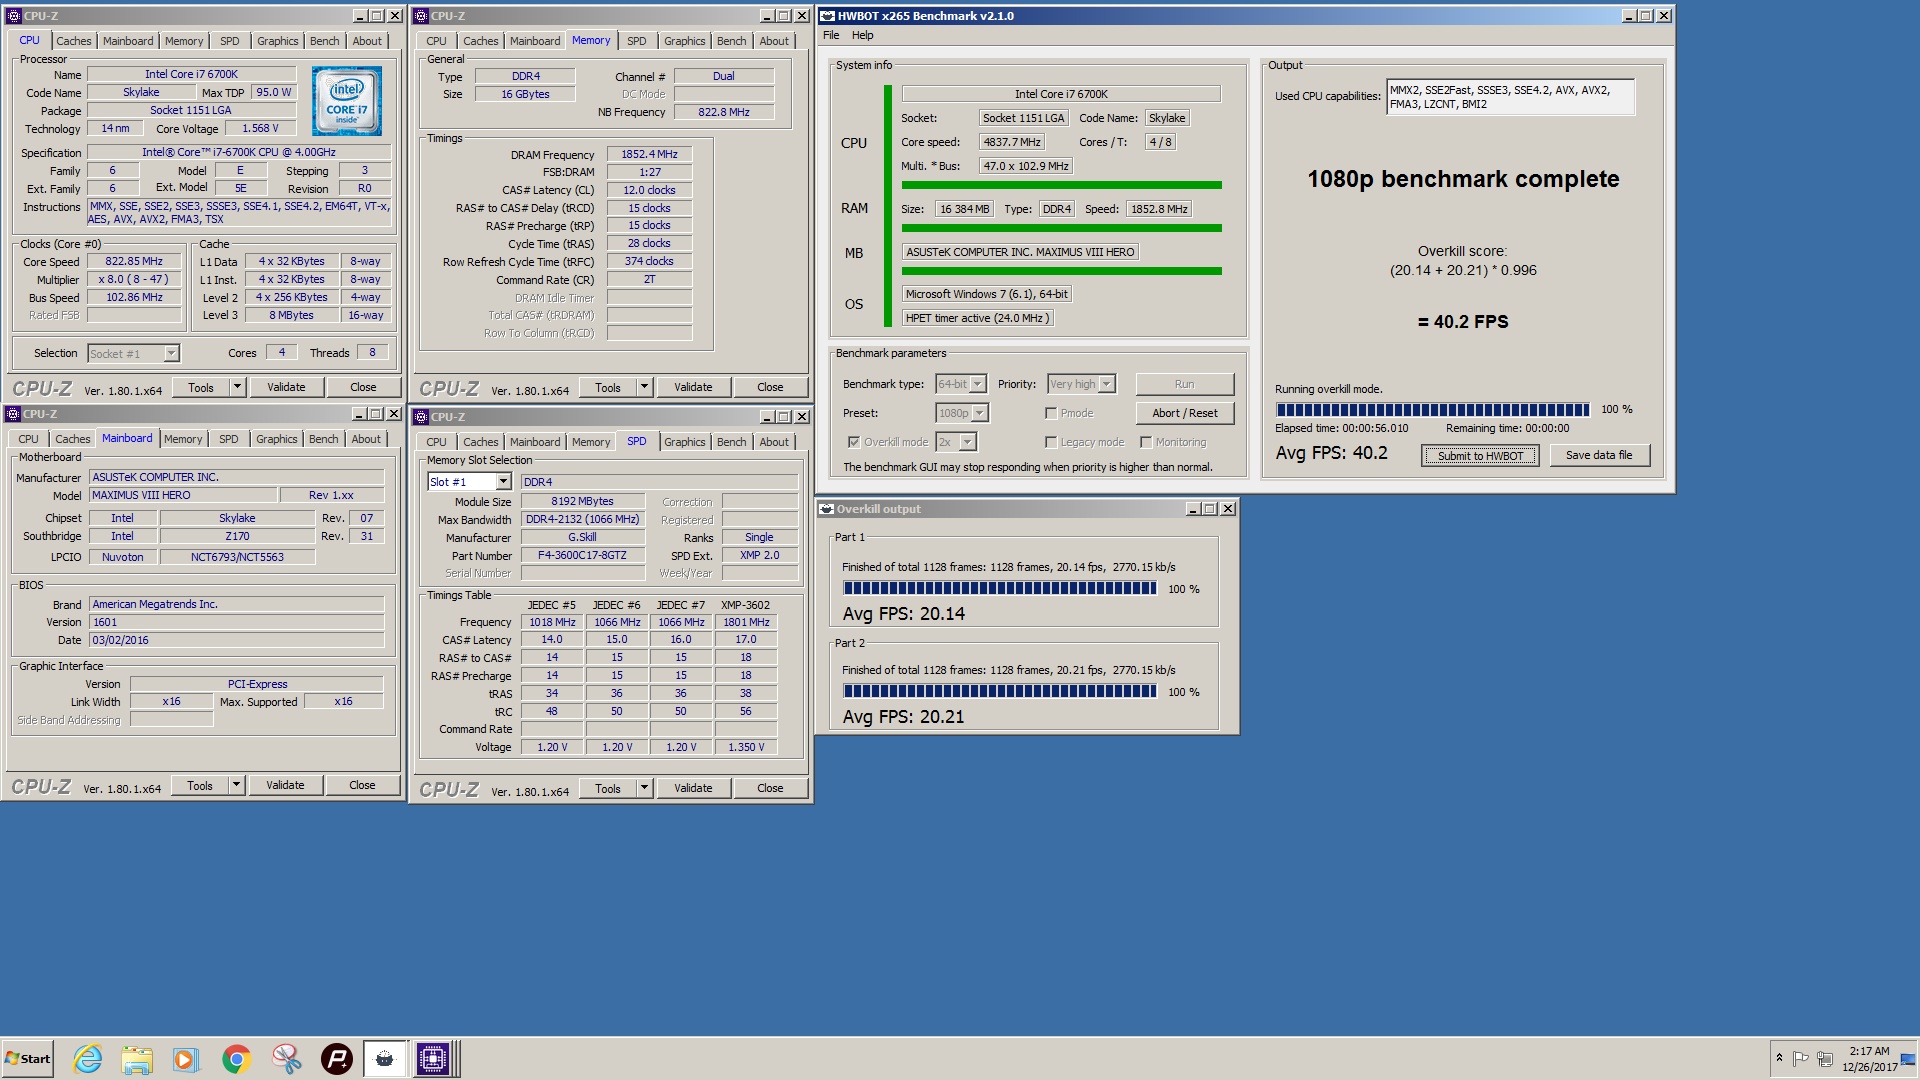Screen dimensions: 1920x1080
Task: Enable the Legacy mode checkbox
Action: 1051,442
